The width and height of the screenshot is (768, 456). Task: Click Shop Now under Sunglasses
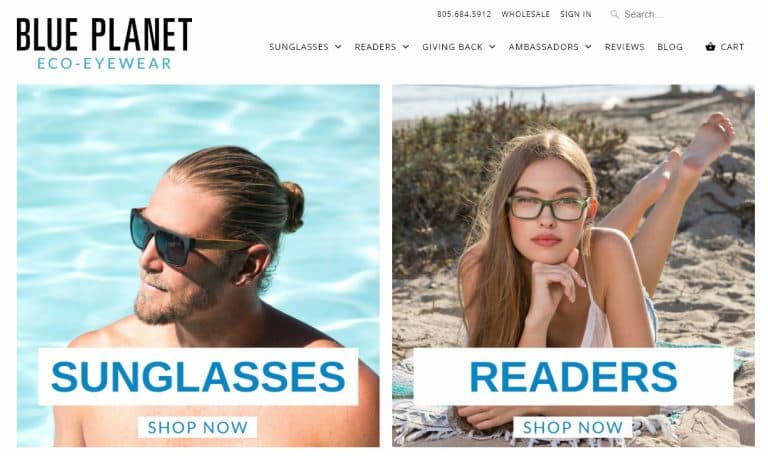click(x=198, y=427)
